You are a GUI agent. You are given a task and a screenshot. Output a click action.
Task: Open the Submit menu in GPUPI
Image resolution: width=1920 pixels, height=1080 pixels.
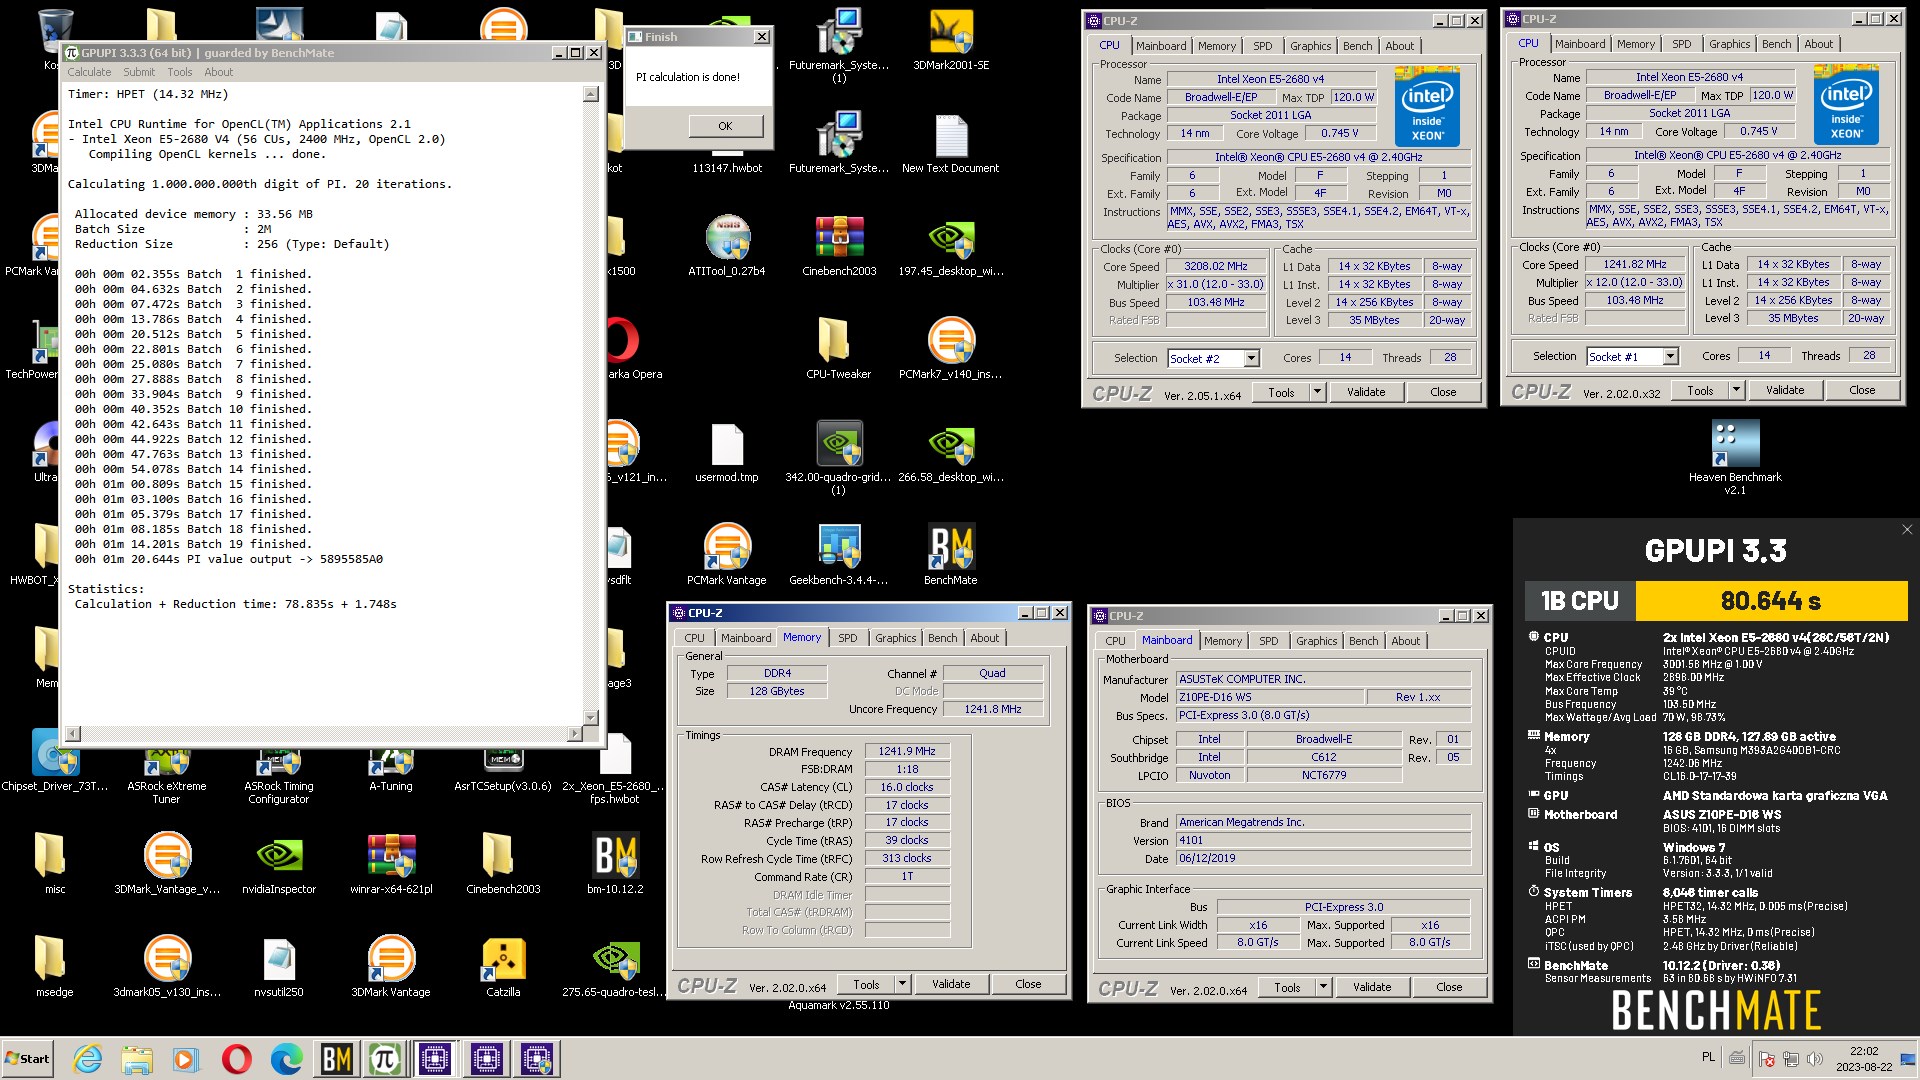pyautogui.click(x=139, y=72)
